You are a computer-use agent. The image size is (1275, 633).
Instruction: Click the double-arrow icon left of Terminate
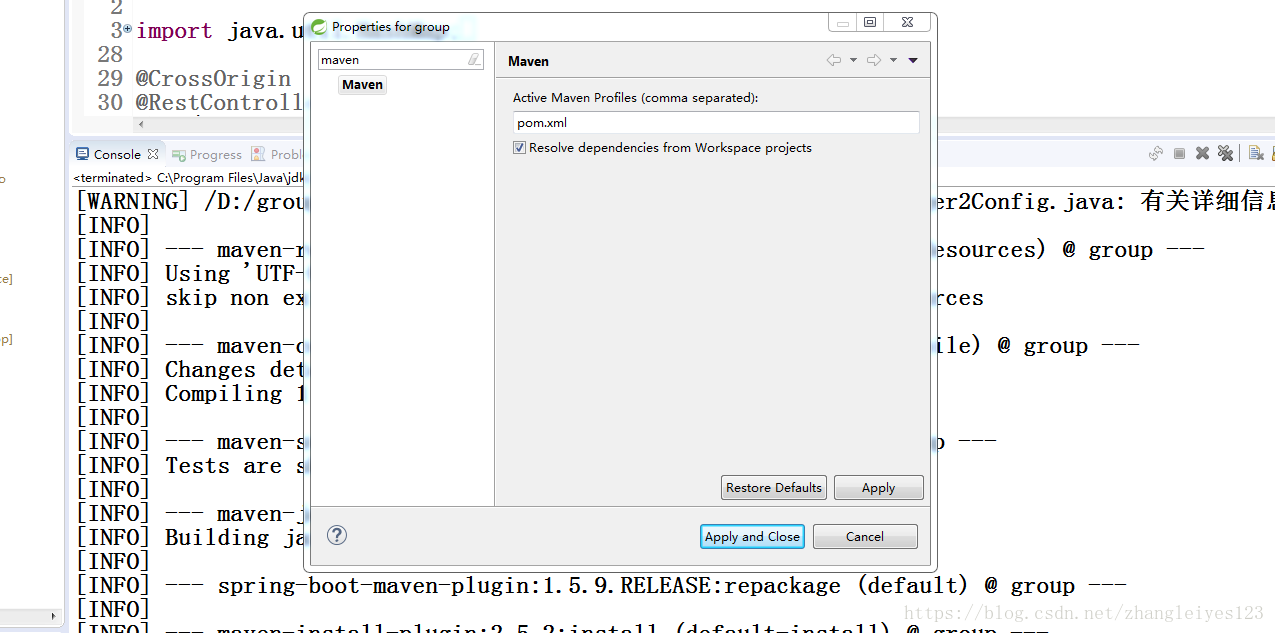[x=1156, y=153]
